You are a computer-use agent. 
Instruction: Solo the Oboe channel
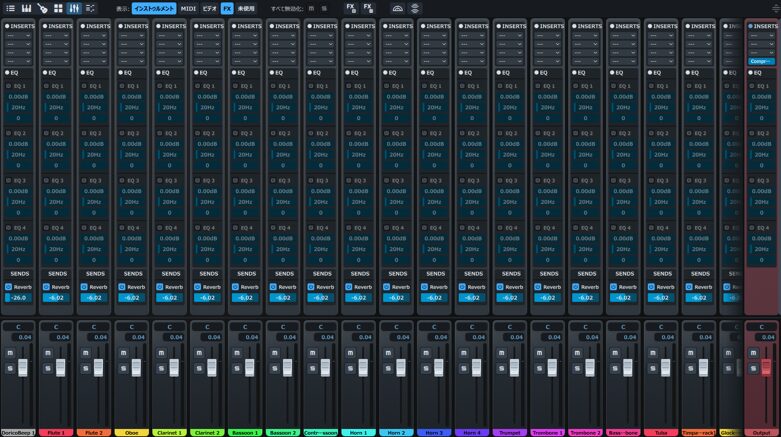124,369
